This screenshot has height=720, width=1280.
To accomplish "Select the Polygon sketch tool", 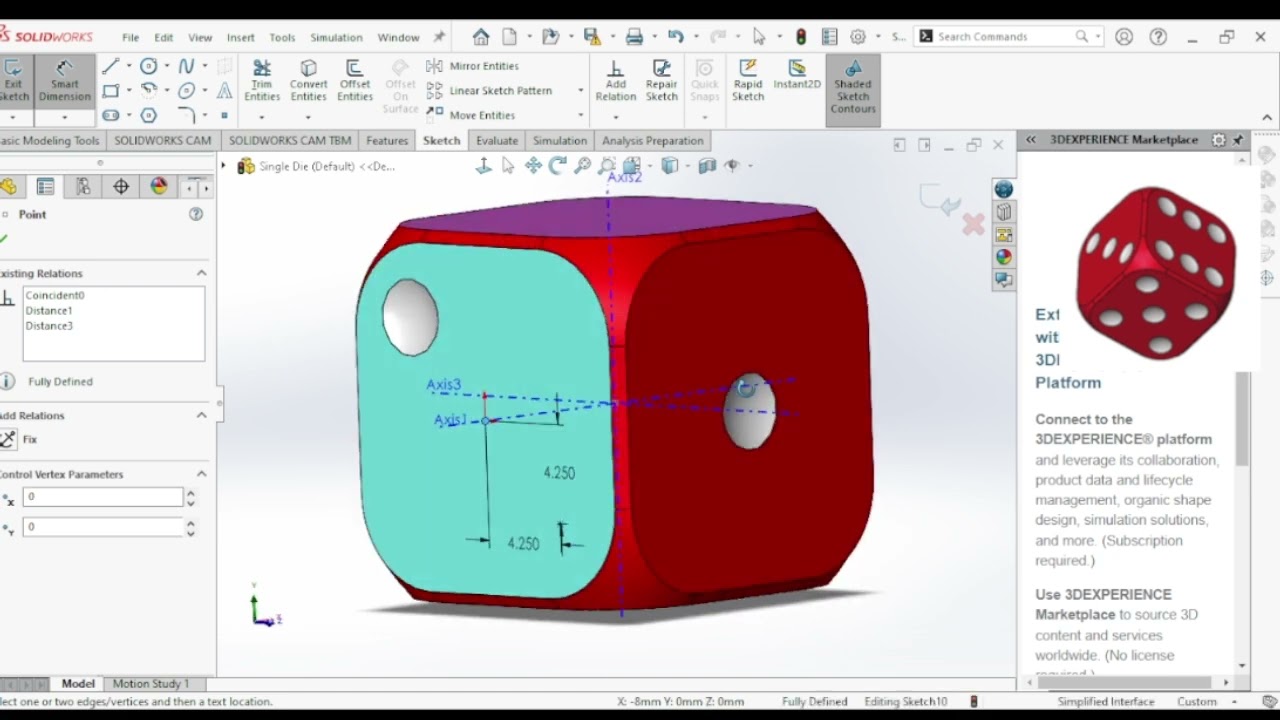I will coord(149,116).
